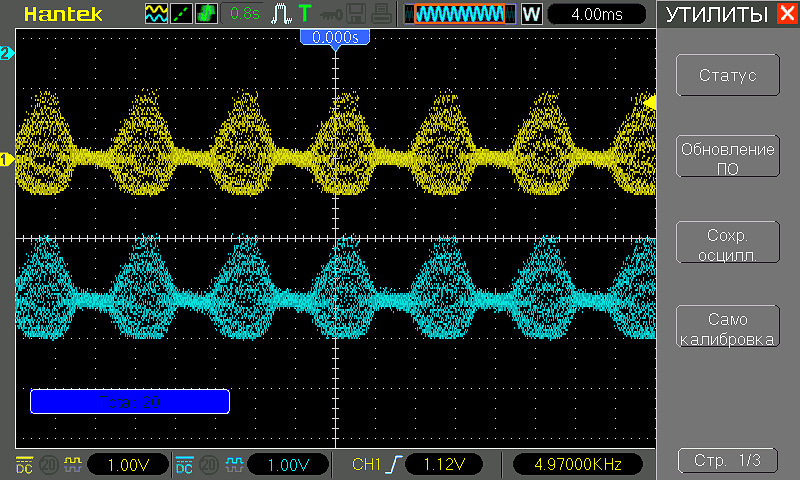Image resolution: width=800 pixels, height=480 pixels.
Task: Click the Сохр. осцилл. button
Action: click(728, 242)
